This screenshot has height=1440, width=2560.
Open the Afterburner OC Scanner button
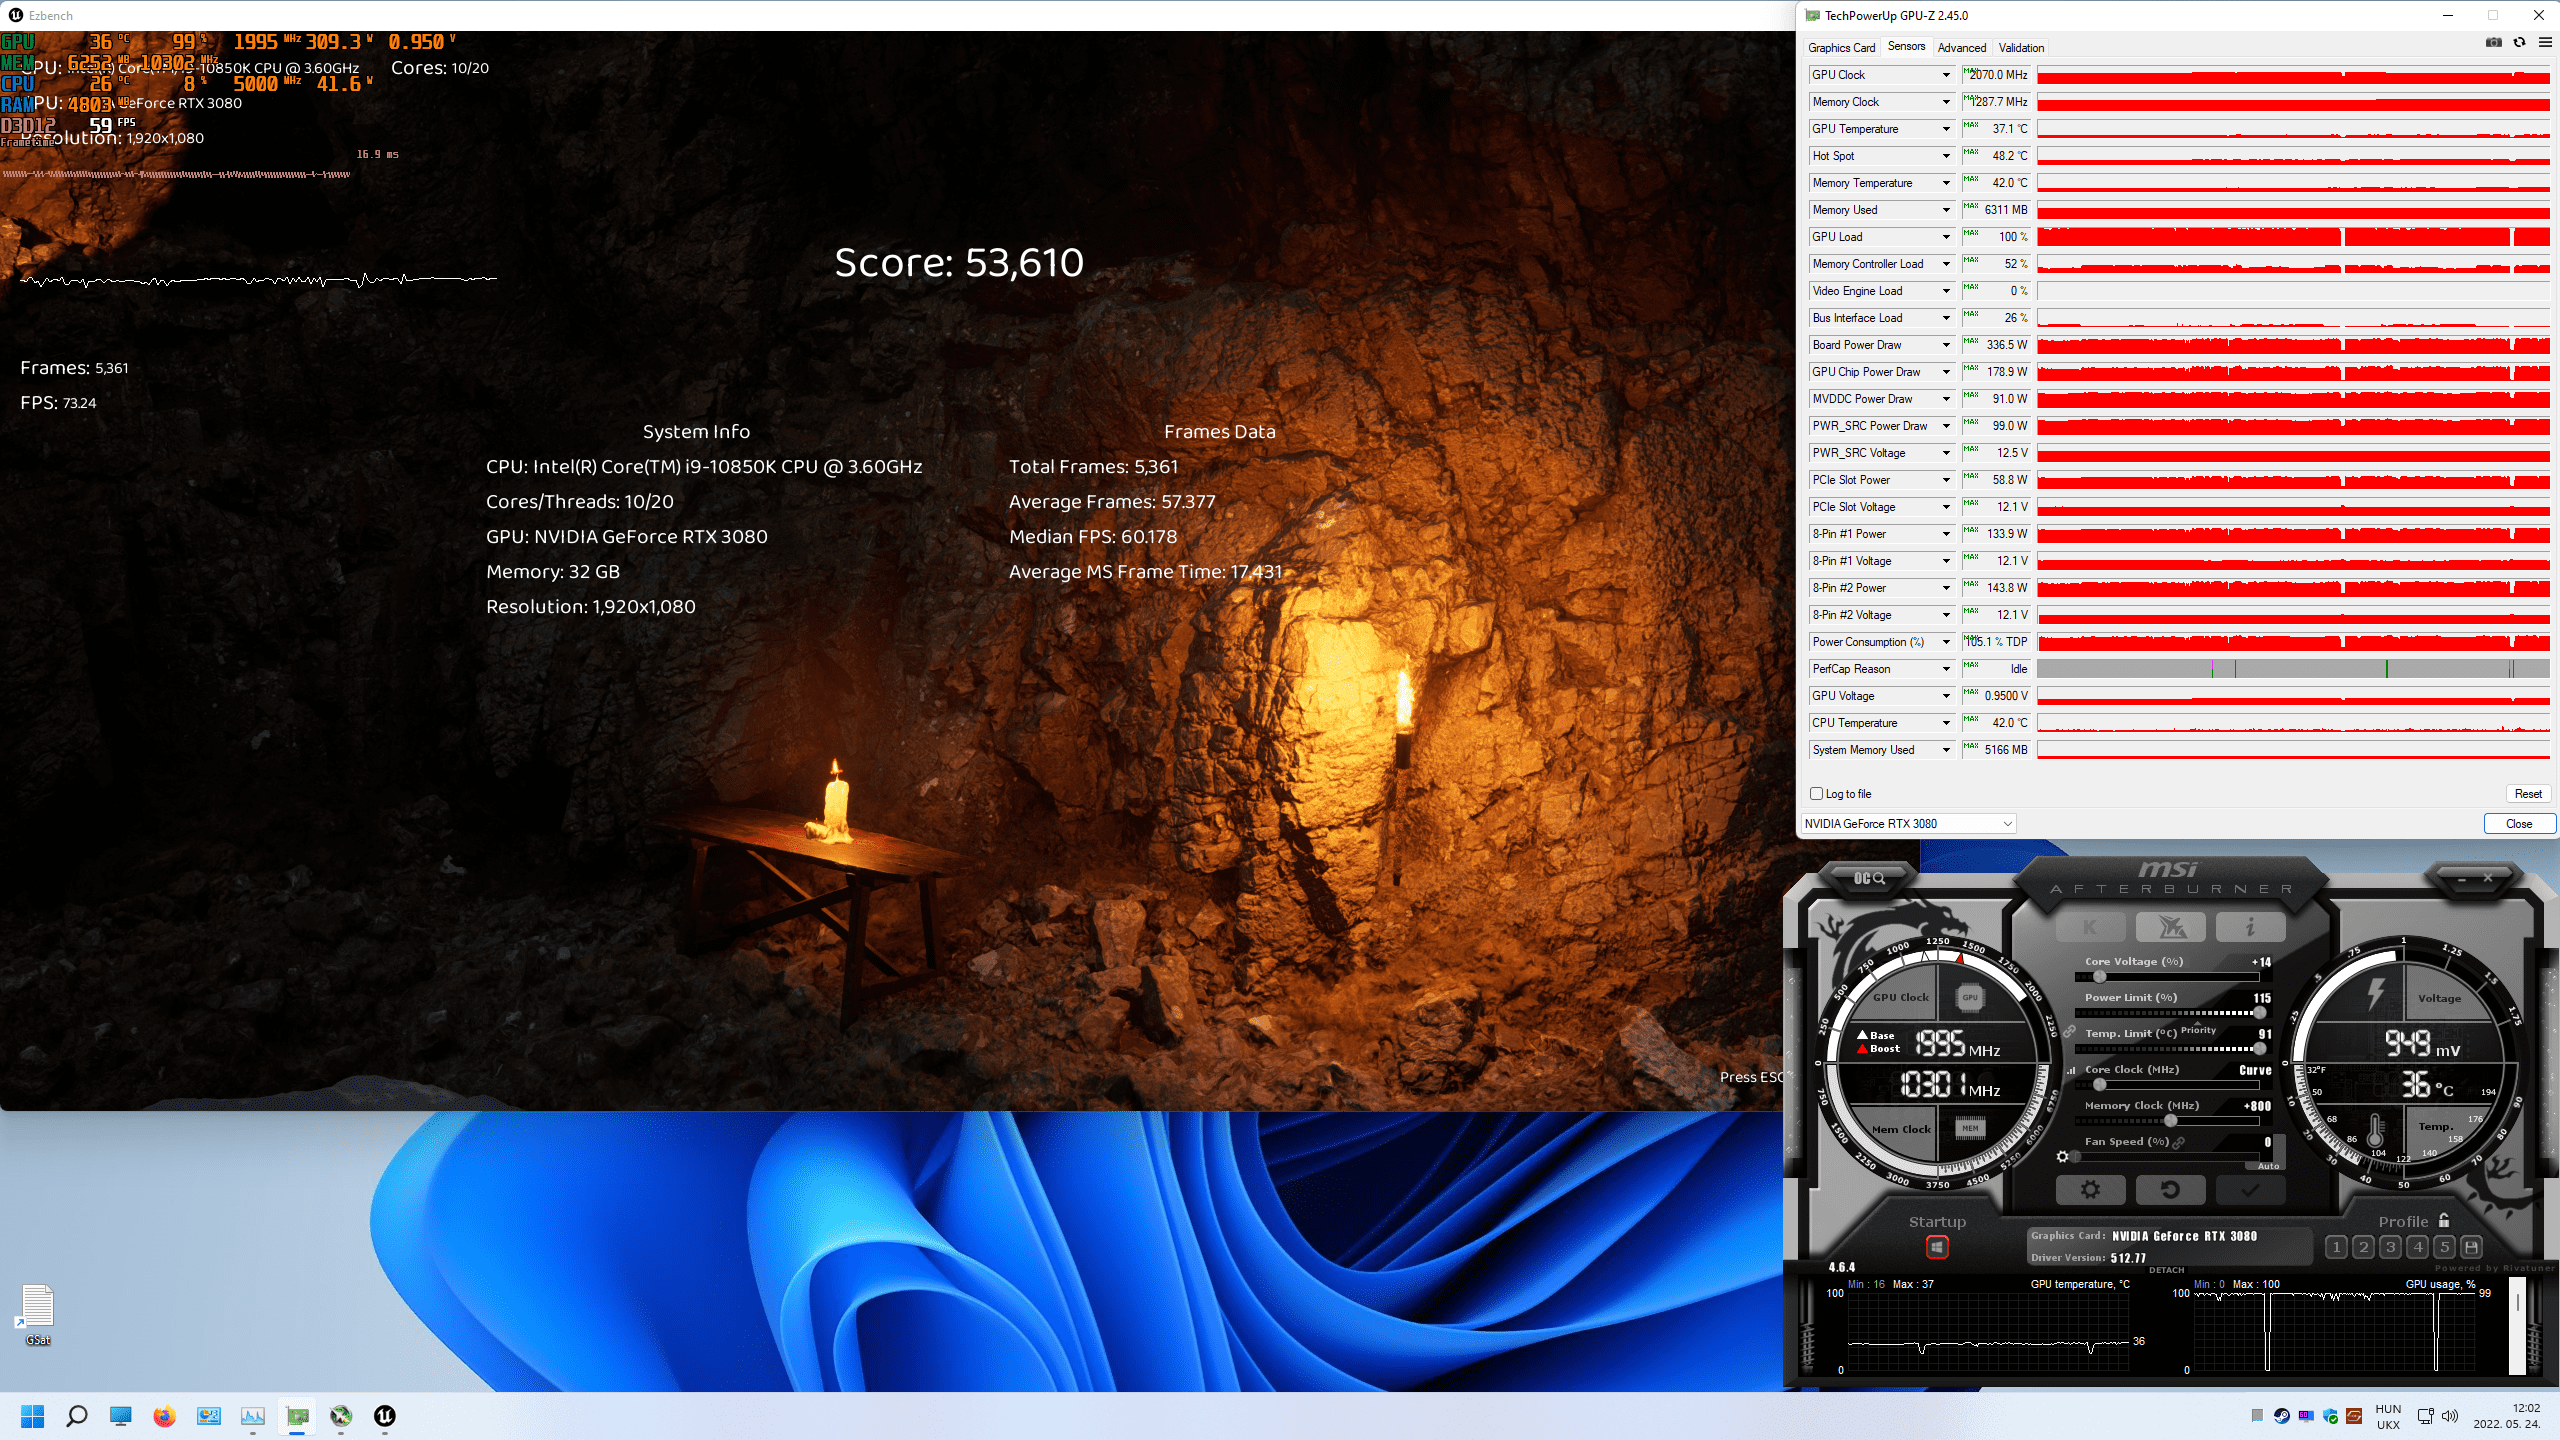pos(1868,878)
